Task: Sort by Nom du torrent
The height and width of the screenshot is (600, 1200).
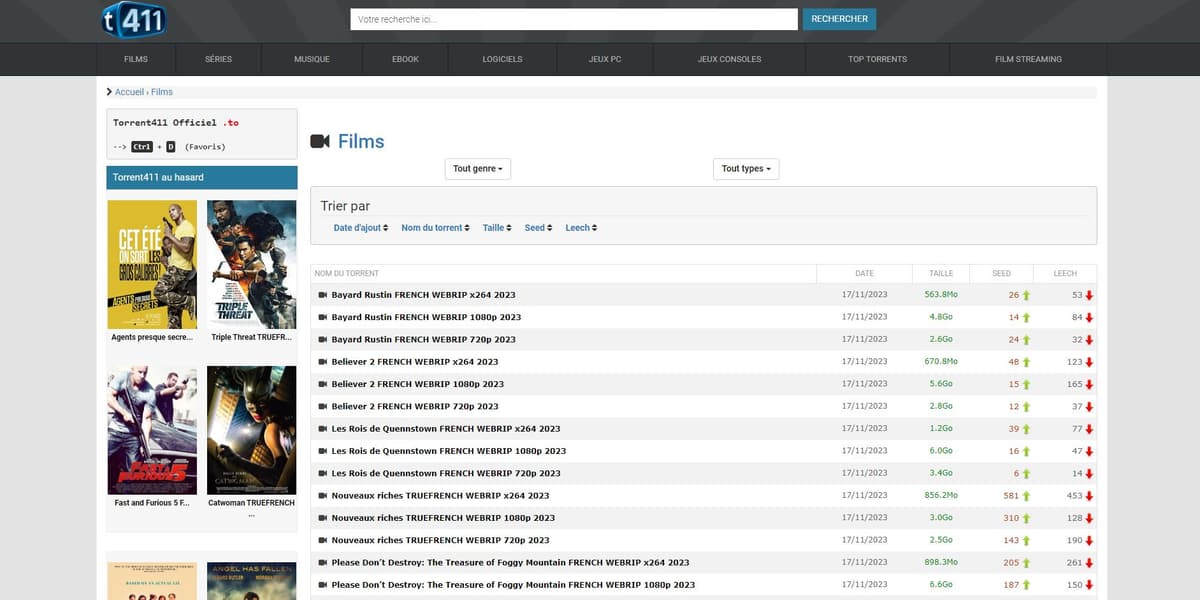Action: (436, 228)
